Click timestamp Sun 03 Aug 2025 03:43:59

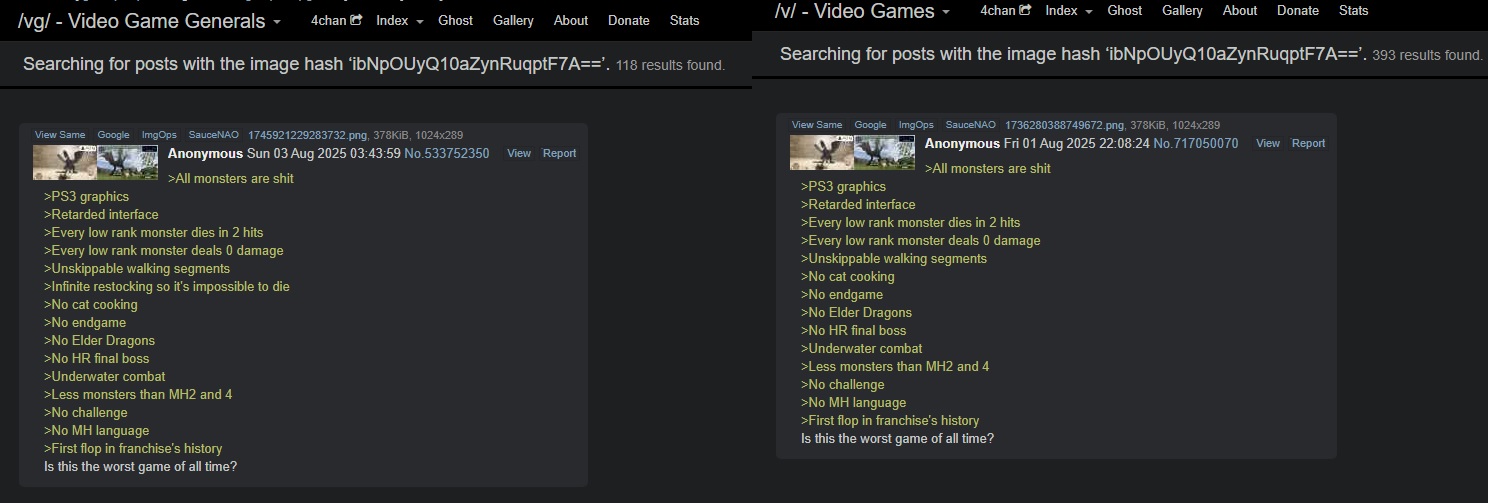[324, 153]
